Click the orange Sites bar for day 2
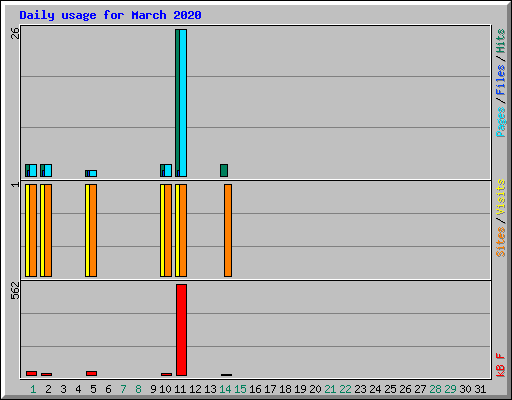Image resolution: width=512 pixels, height=400 pixels. pos(48,230)
